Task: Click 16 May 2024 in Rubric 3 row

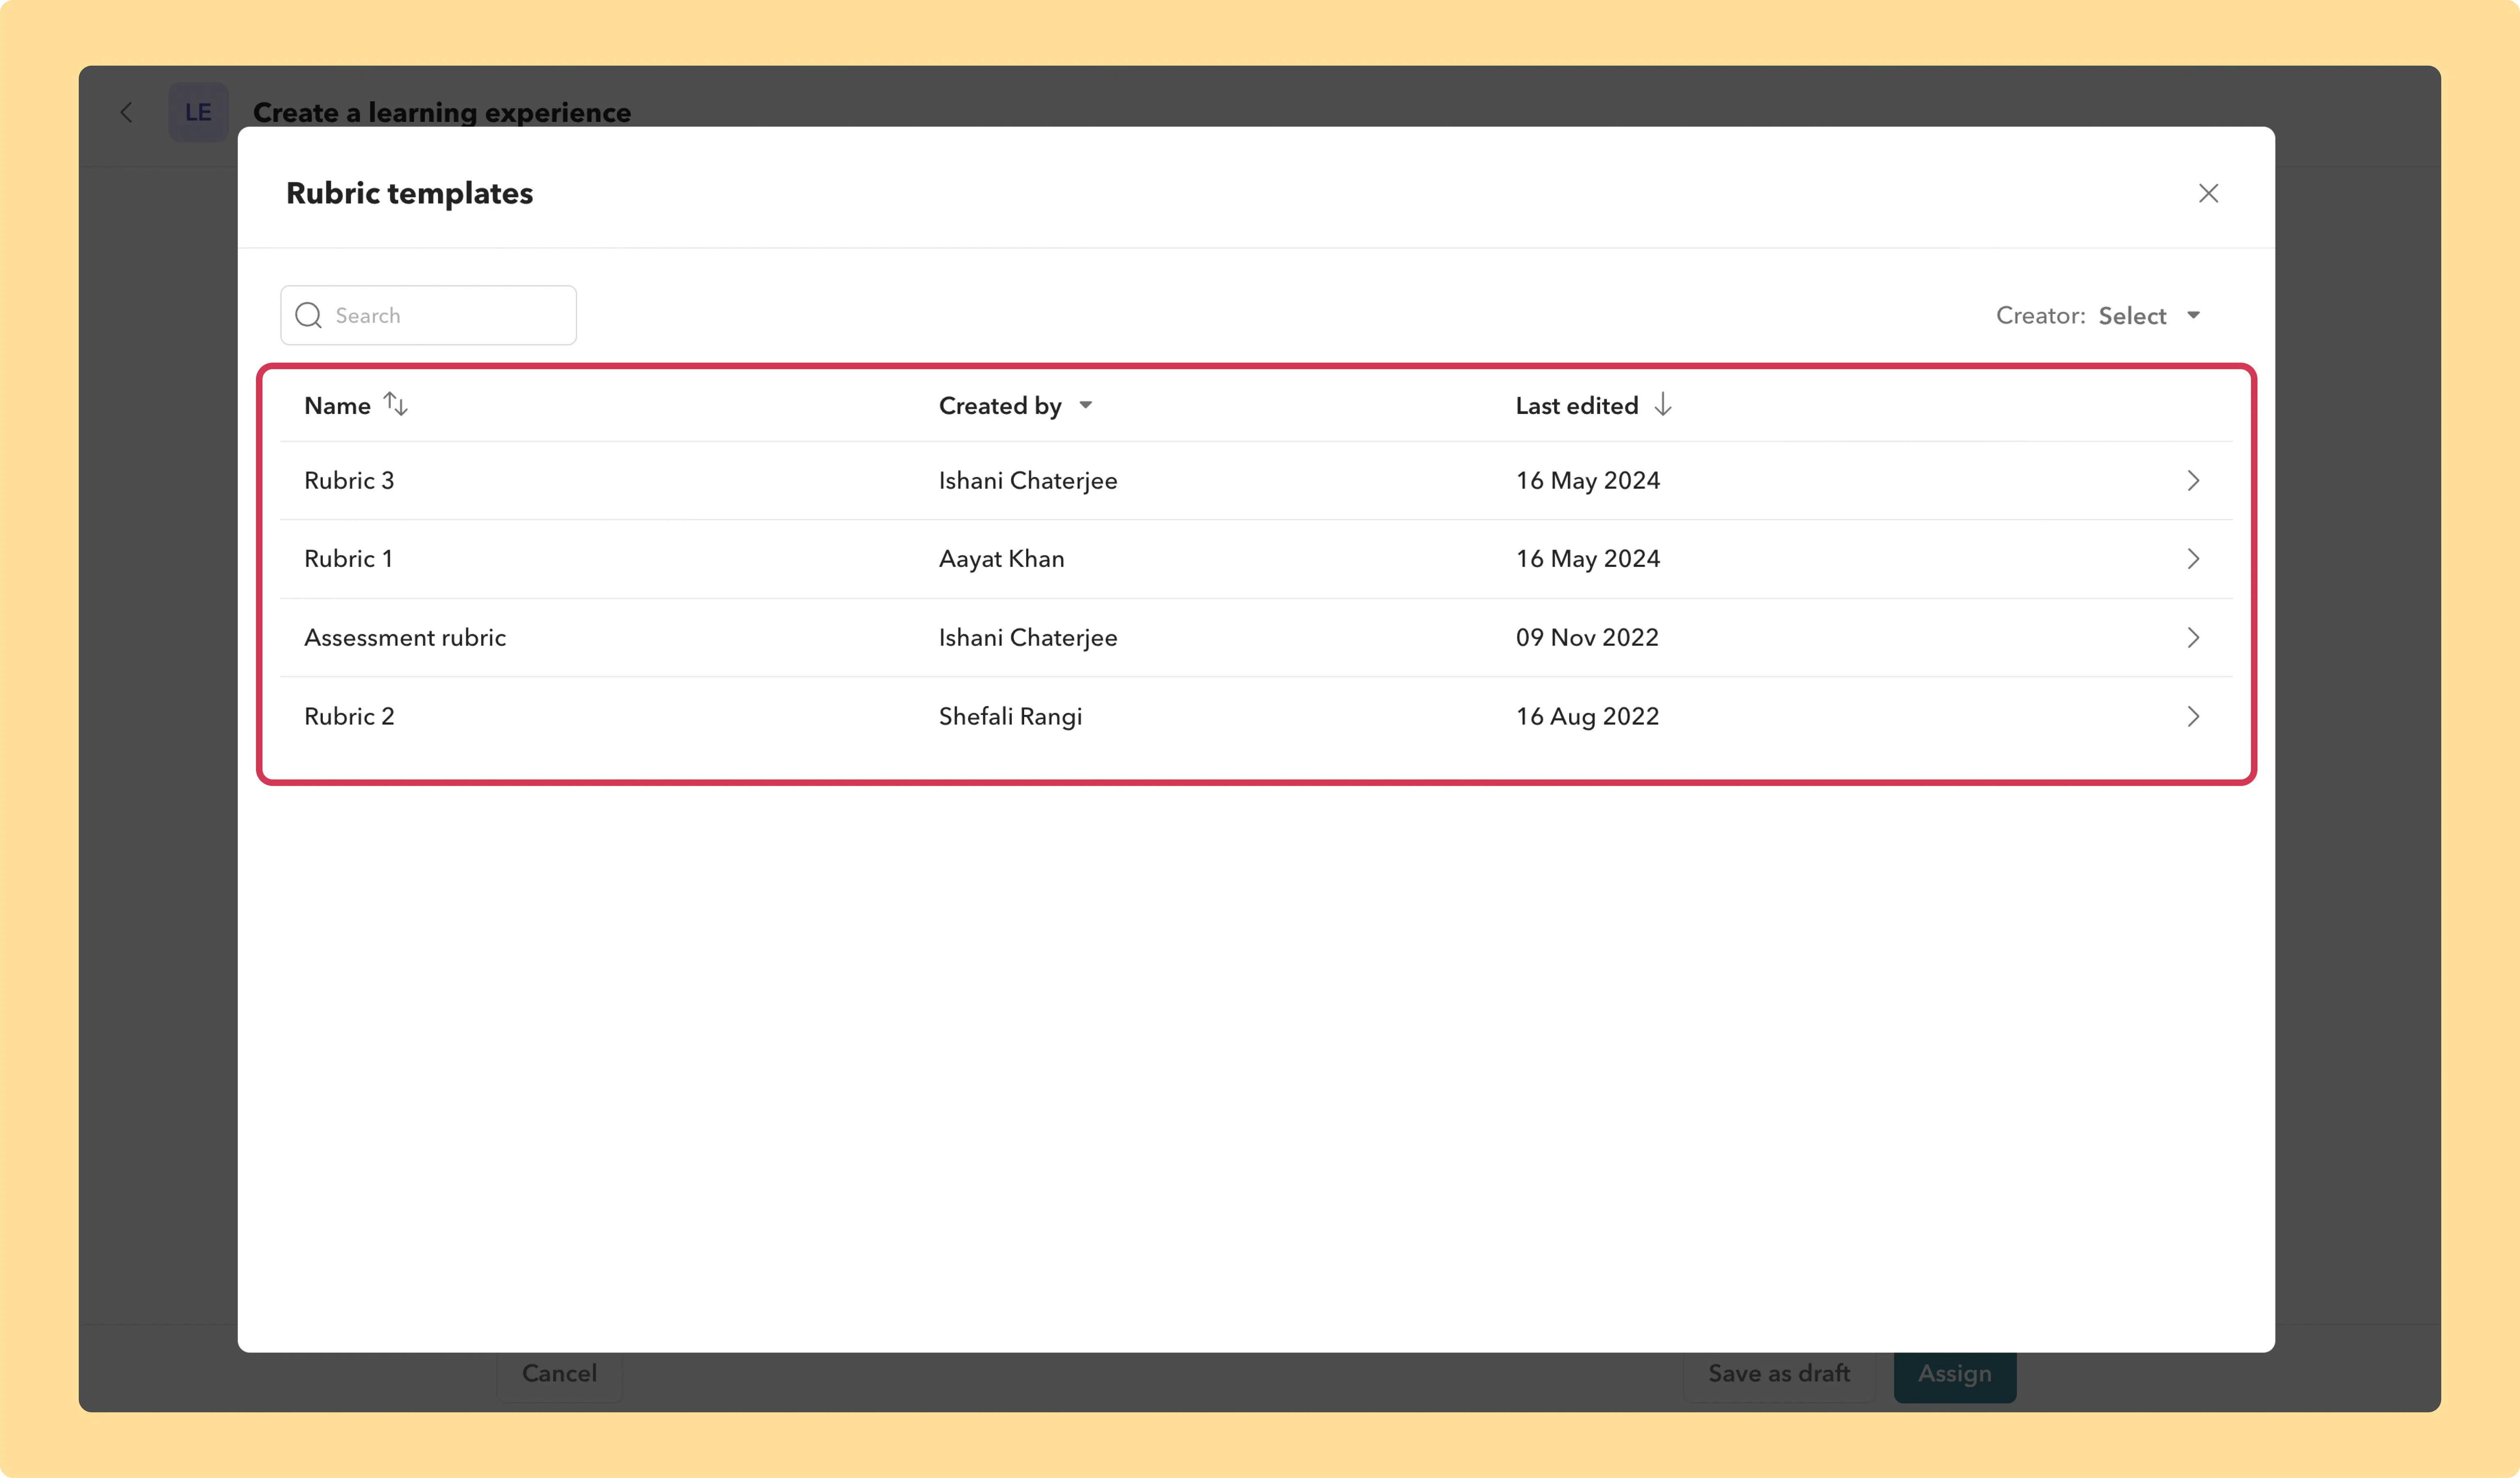Action: (x=1588, y=481)
